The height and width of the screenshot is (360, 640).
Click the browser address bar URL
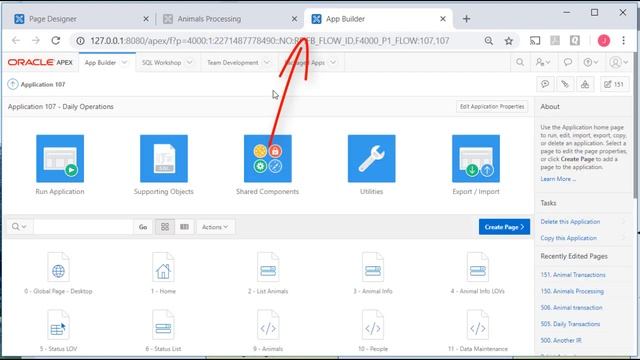coord(269,41)
